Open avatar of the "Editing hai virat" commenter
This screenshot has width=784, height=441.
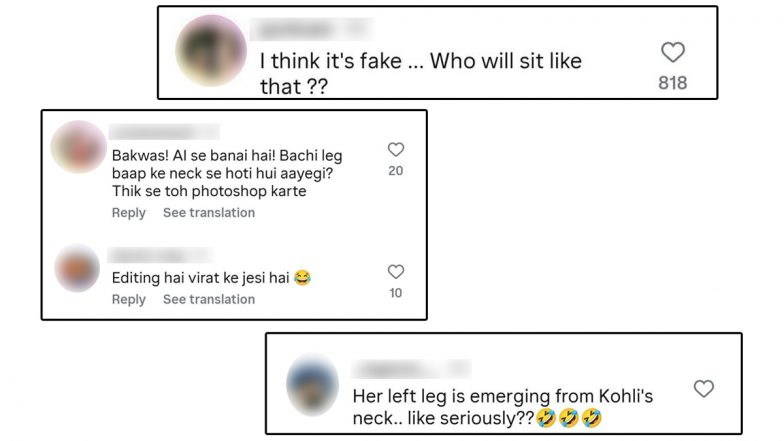77,268
